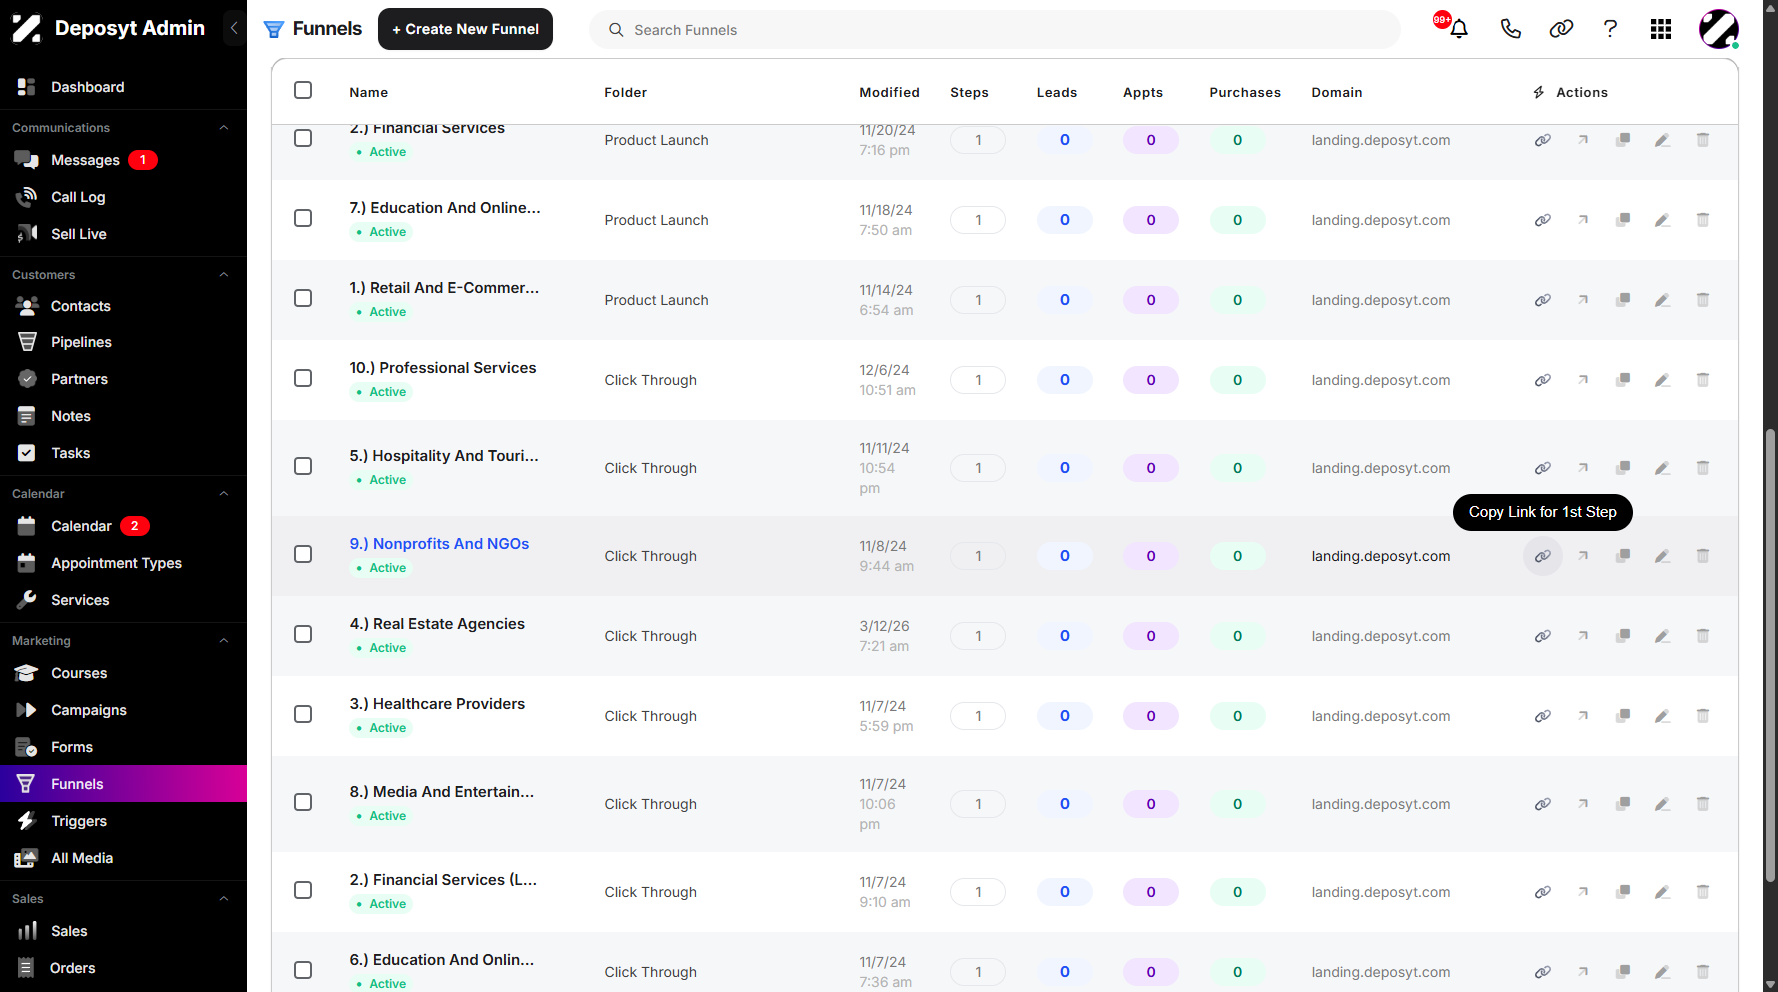The image size is (1778, 992).
Task: Tick the 10.) Professional Services checkbox
Action: click(303, 378)
